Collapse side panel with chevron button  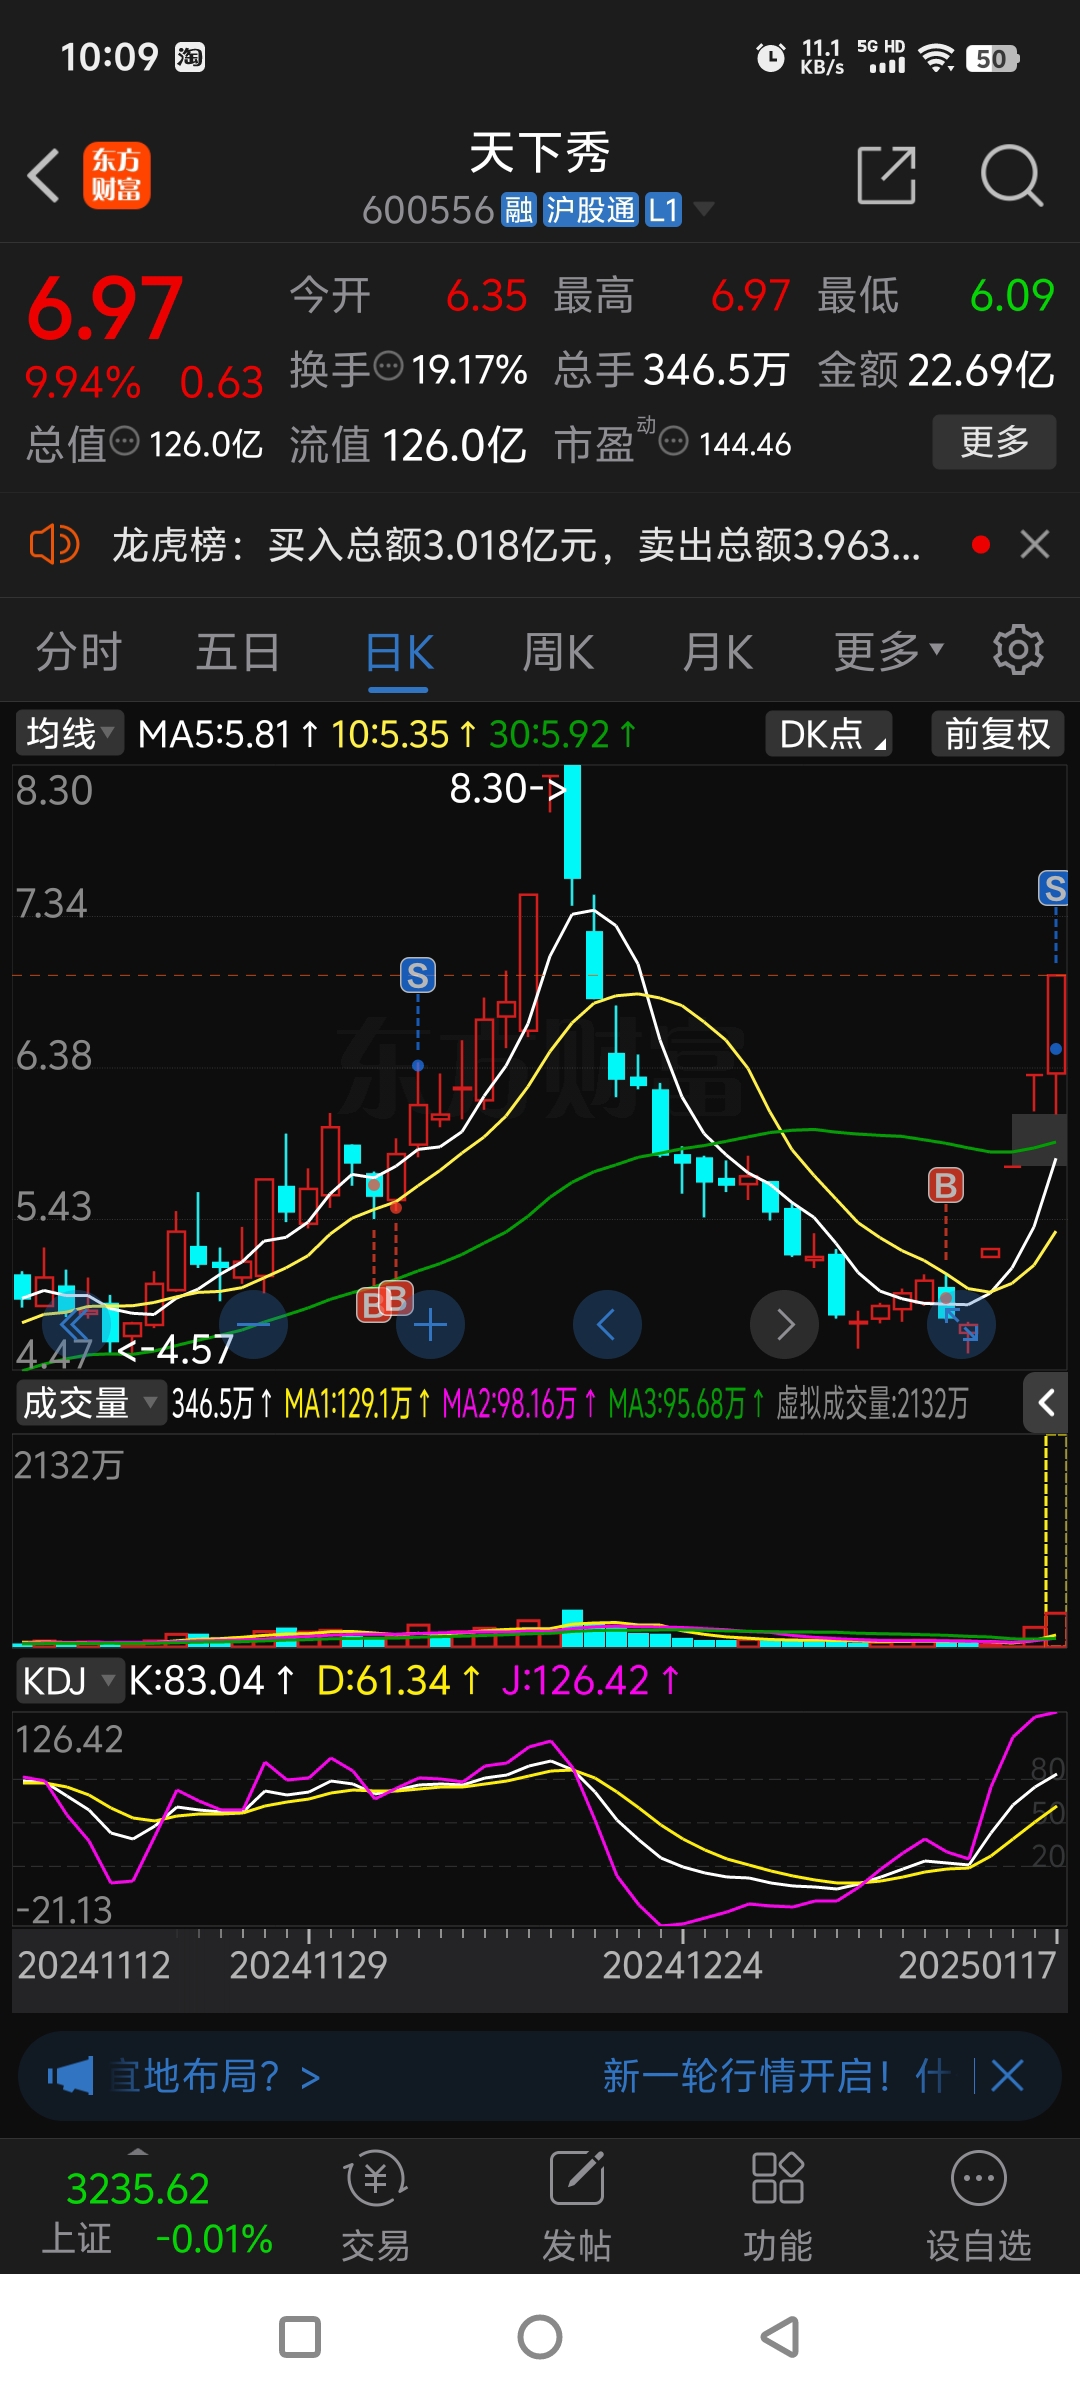point(1045,1403)
